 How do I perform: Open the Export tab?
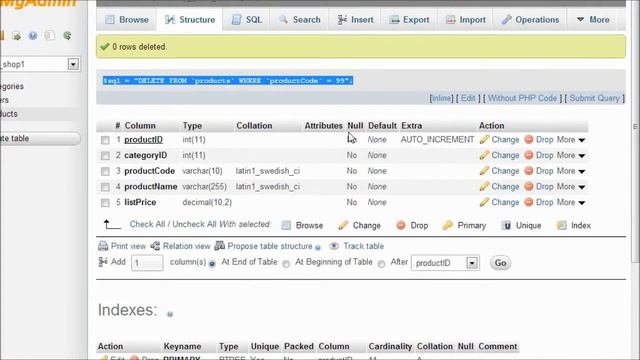coord(409,20)
